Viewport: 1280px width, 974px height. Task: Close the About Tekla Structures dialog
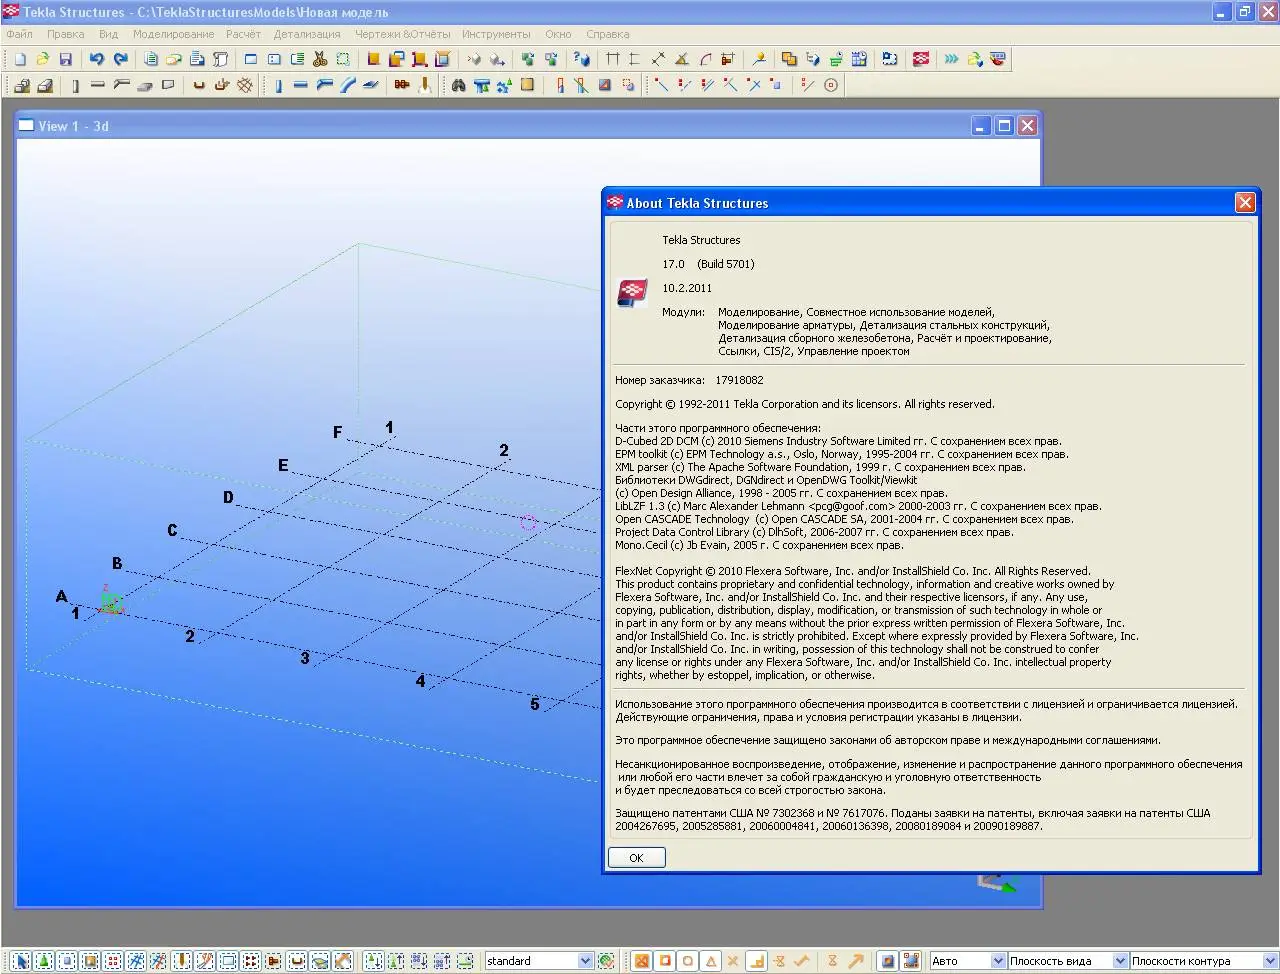click(1245, 203)
